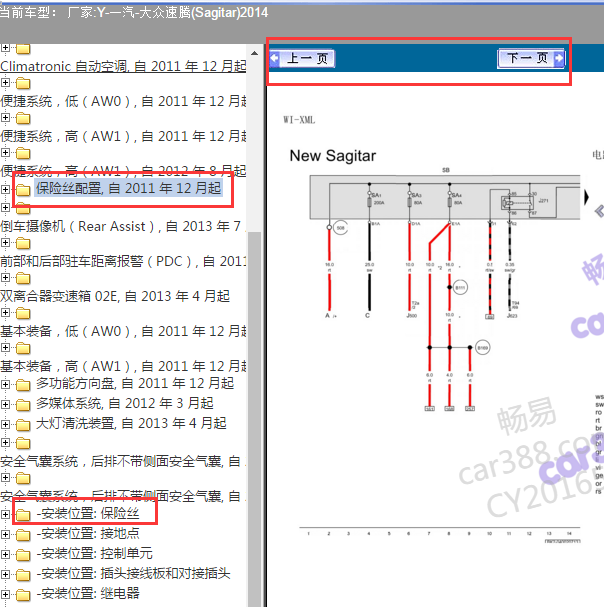
Task: Click the black right arrow beside wiring diagram
Action: (x=587, y=197)
